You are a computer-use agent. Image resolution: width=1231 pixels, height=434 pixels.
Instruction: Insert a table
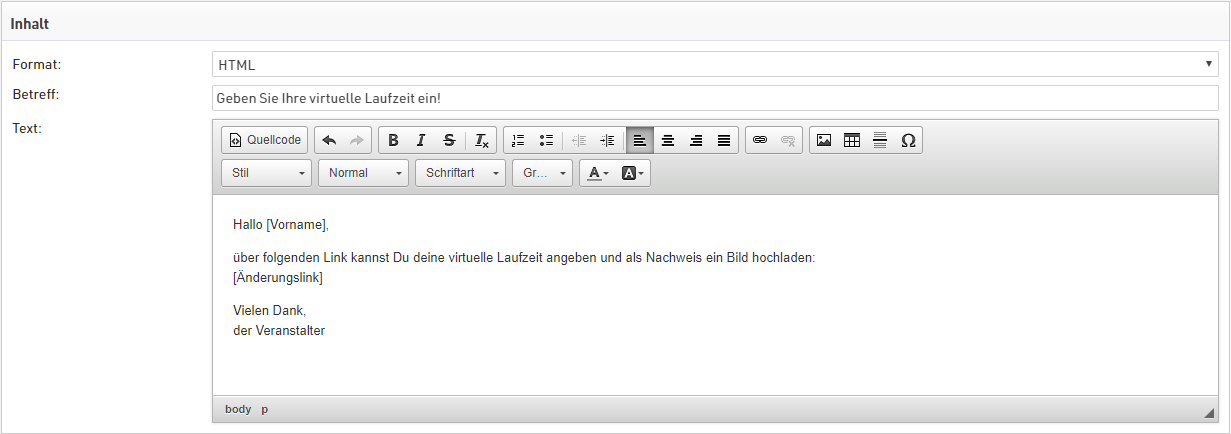coord(852,140)
